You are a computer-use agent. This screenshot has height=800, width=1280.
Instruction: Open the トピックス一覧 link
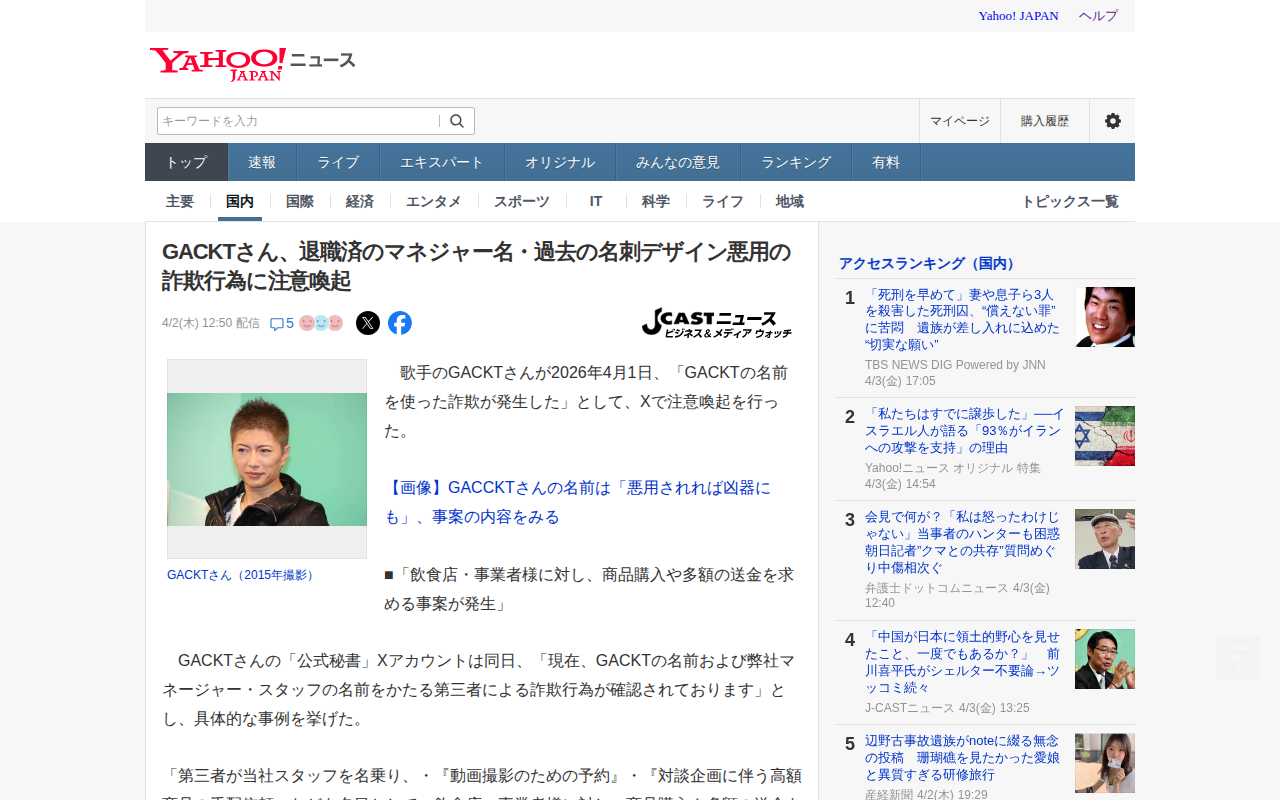[x=1069, y=201]
